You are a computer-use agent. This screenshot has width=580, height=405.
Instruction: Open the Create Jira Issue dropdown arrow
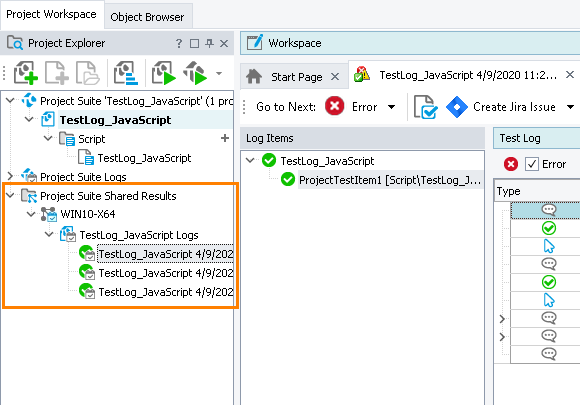(570, 107)
